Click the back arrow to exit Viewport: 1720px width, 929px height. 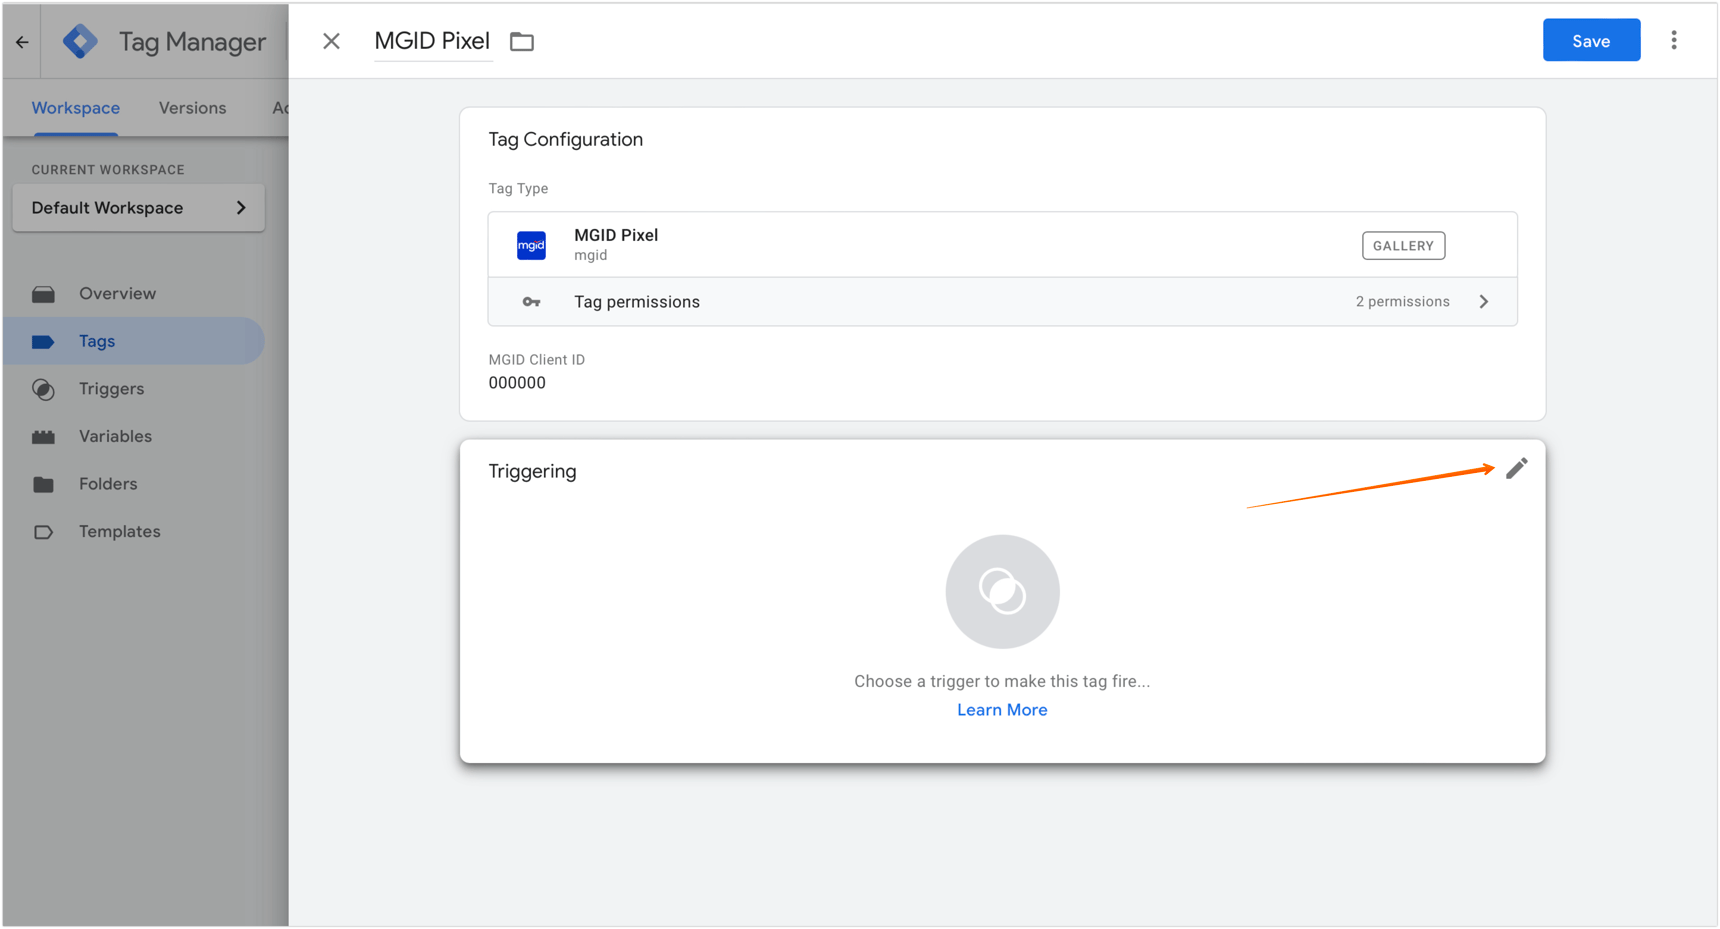coord(21,41)
